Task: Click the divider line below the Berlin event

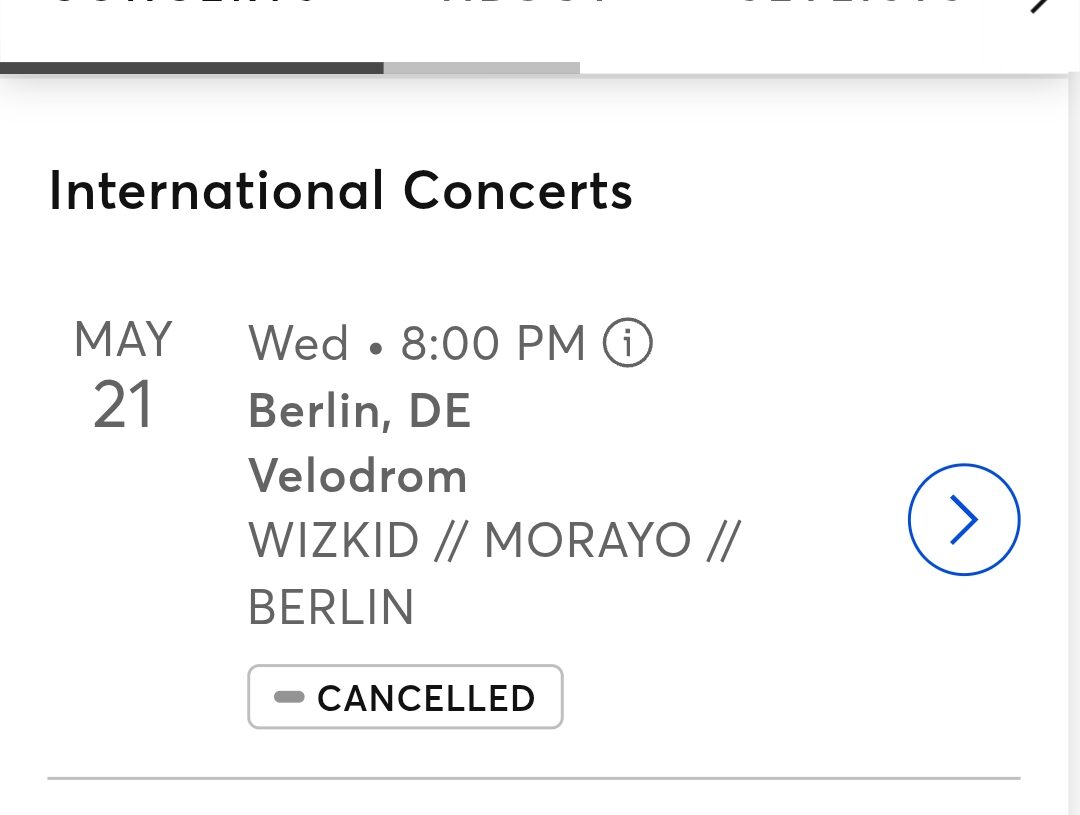Action: [533, 777]
